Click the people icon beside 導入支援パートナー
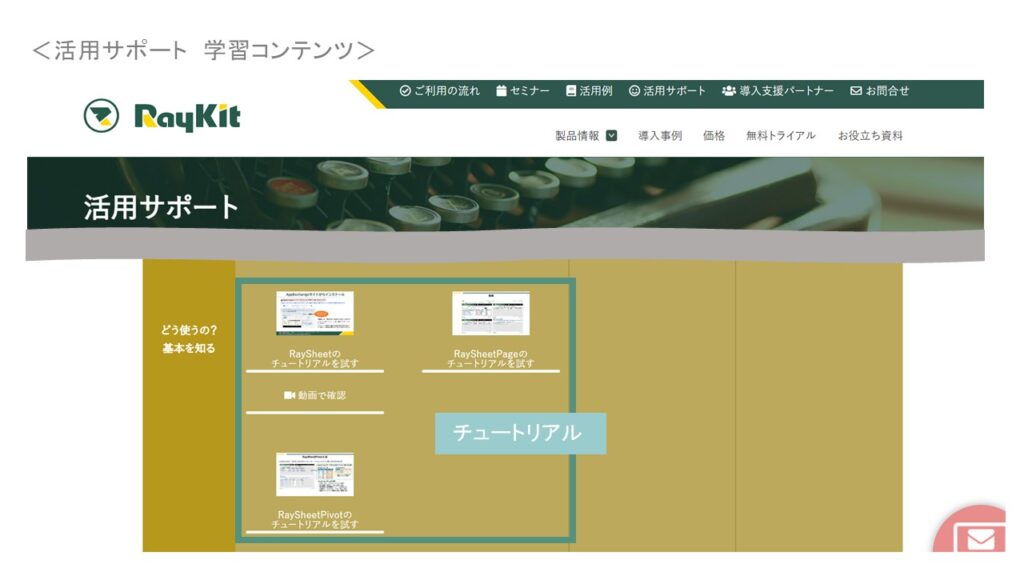Screen dimensions: 1024x576 click(x=729, y=91)
